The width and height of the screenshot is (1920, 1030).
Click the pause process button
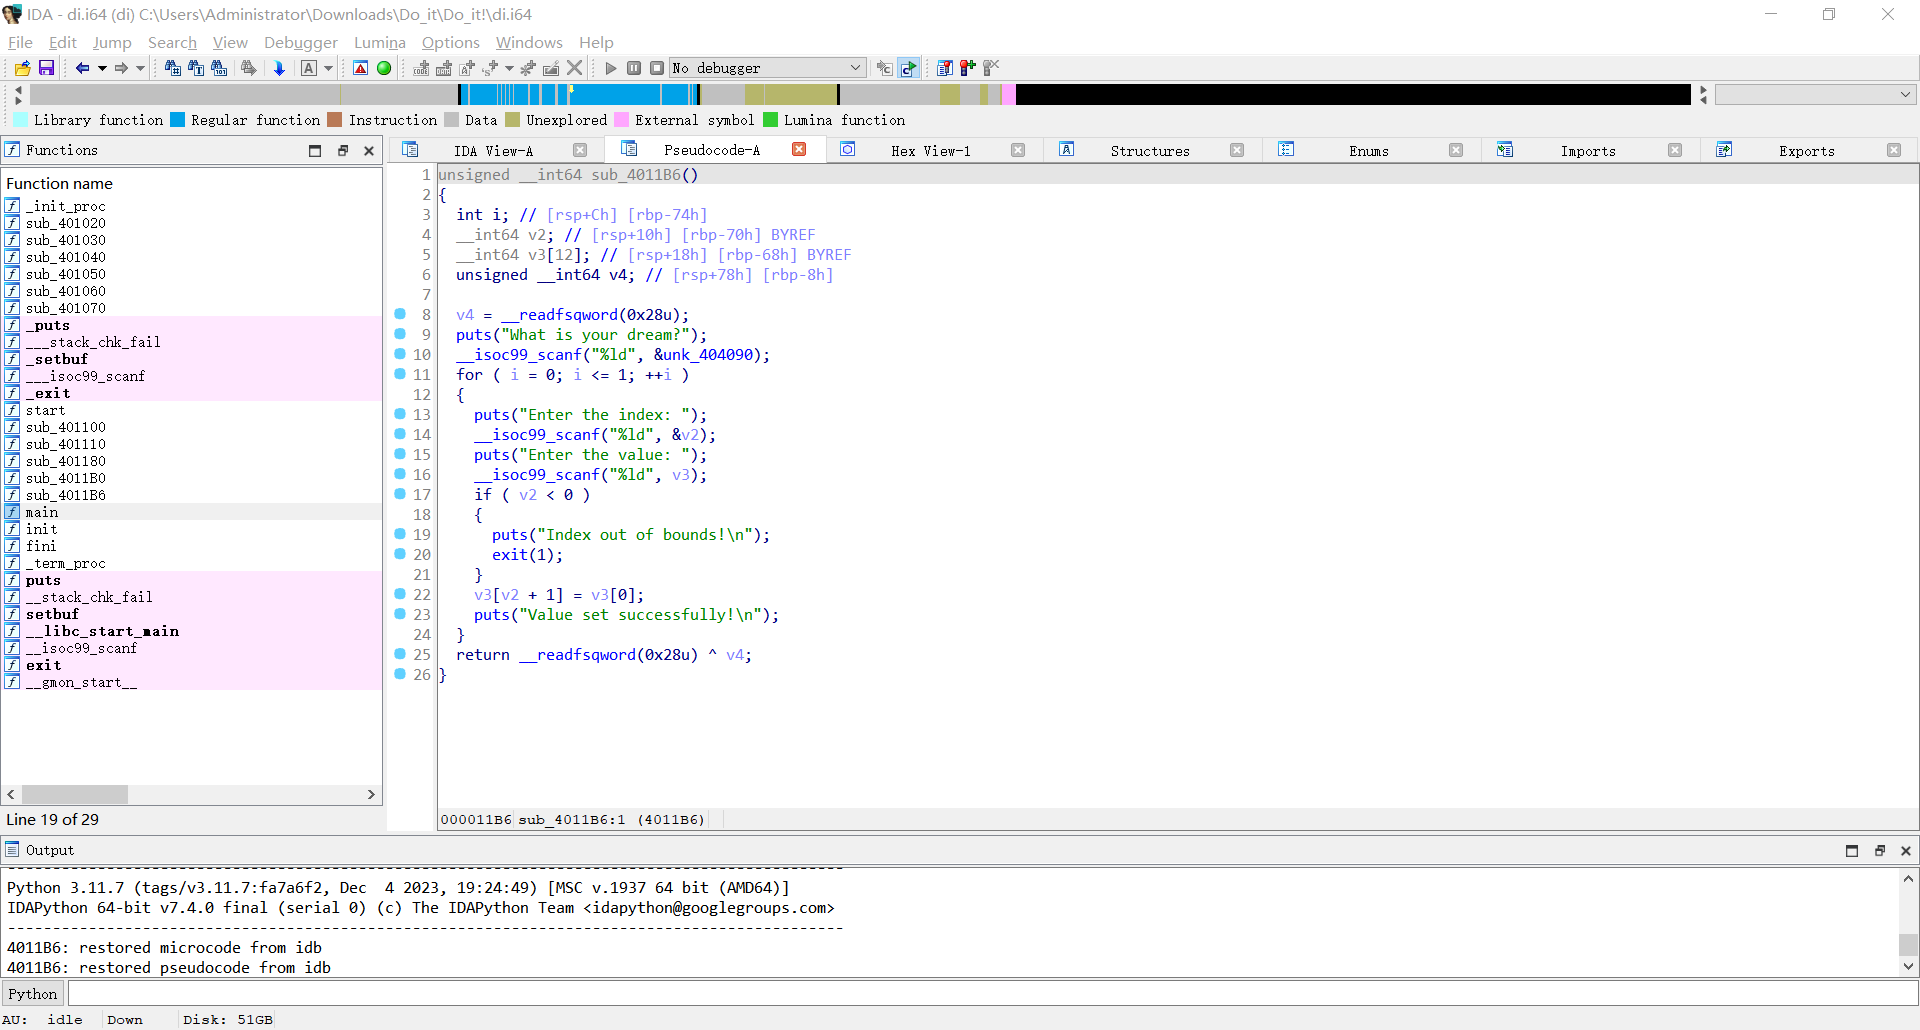(634, 68)
